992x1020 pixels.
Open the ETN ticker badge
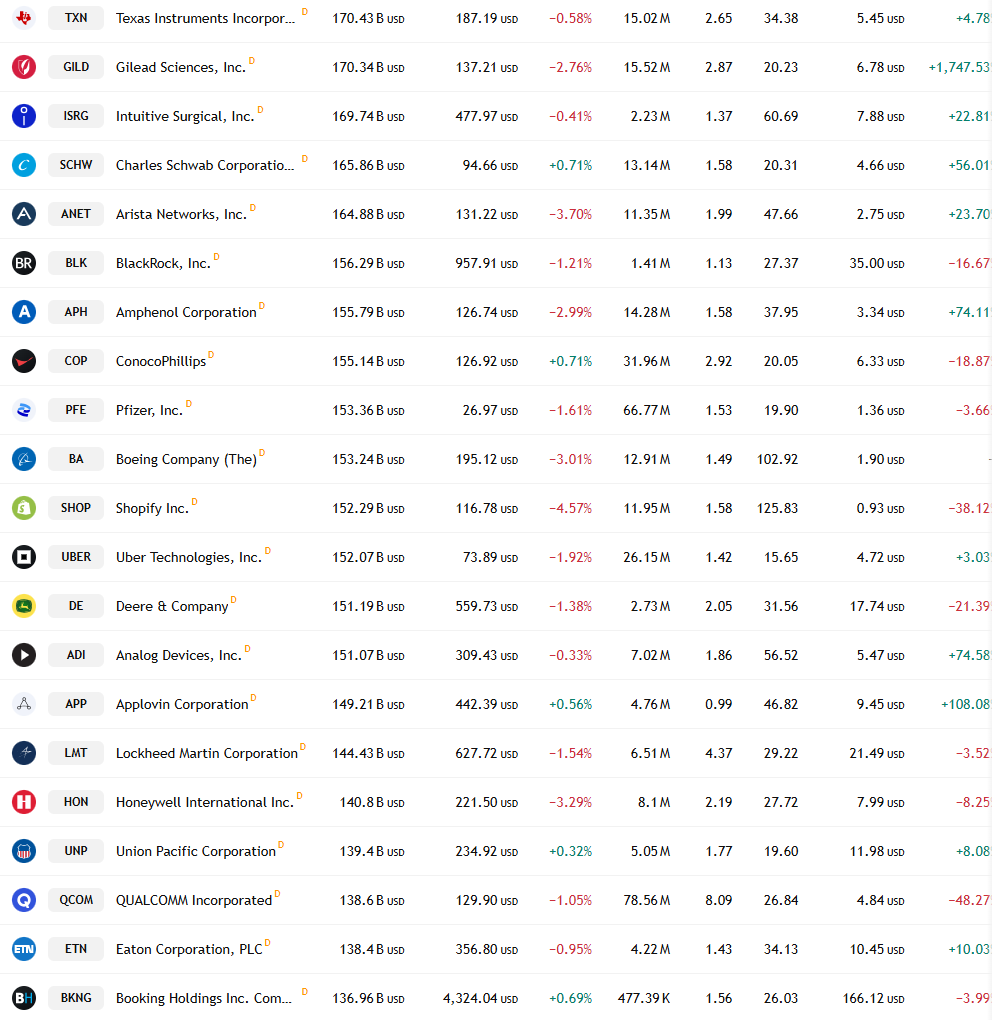pos(76,948)
